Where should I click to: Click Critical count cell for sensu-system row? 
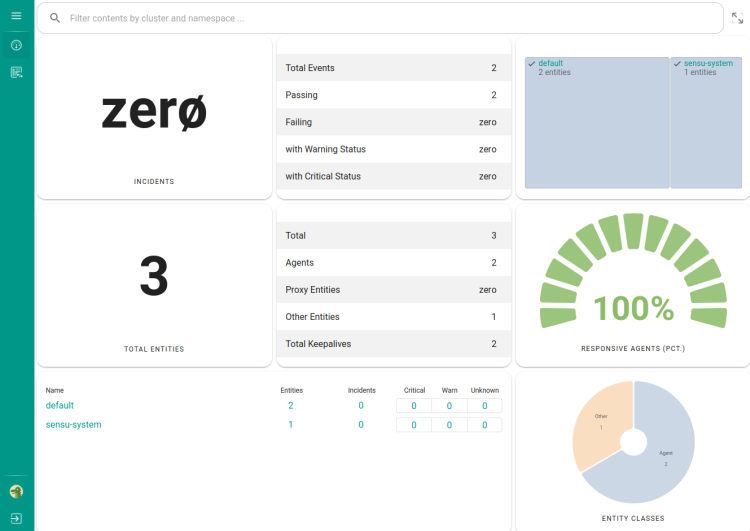click(414, 425)
